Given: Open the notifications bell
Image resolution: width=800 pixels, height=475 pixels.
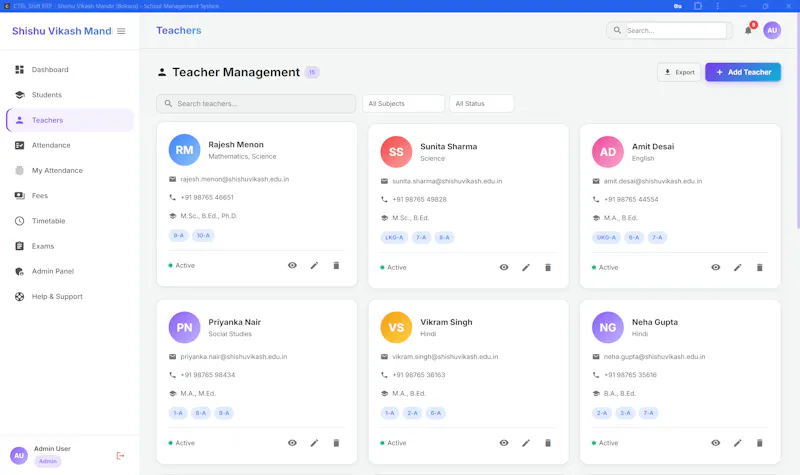Looking at the screenshot, I should click(x=748, y=30).
